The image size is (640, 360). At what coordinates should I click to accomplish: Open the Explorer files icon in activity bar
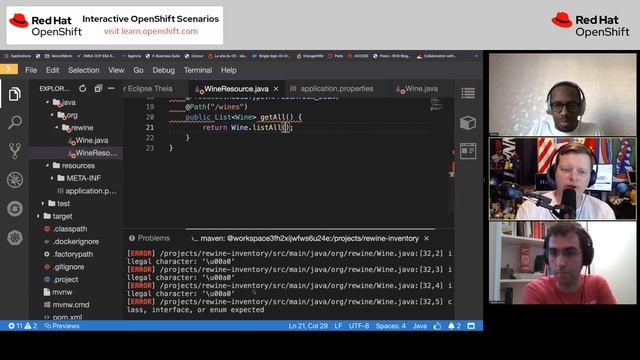[15, 94]
